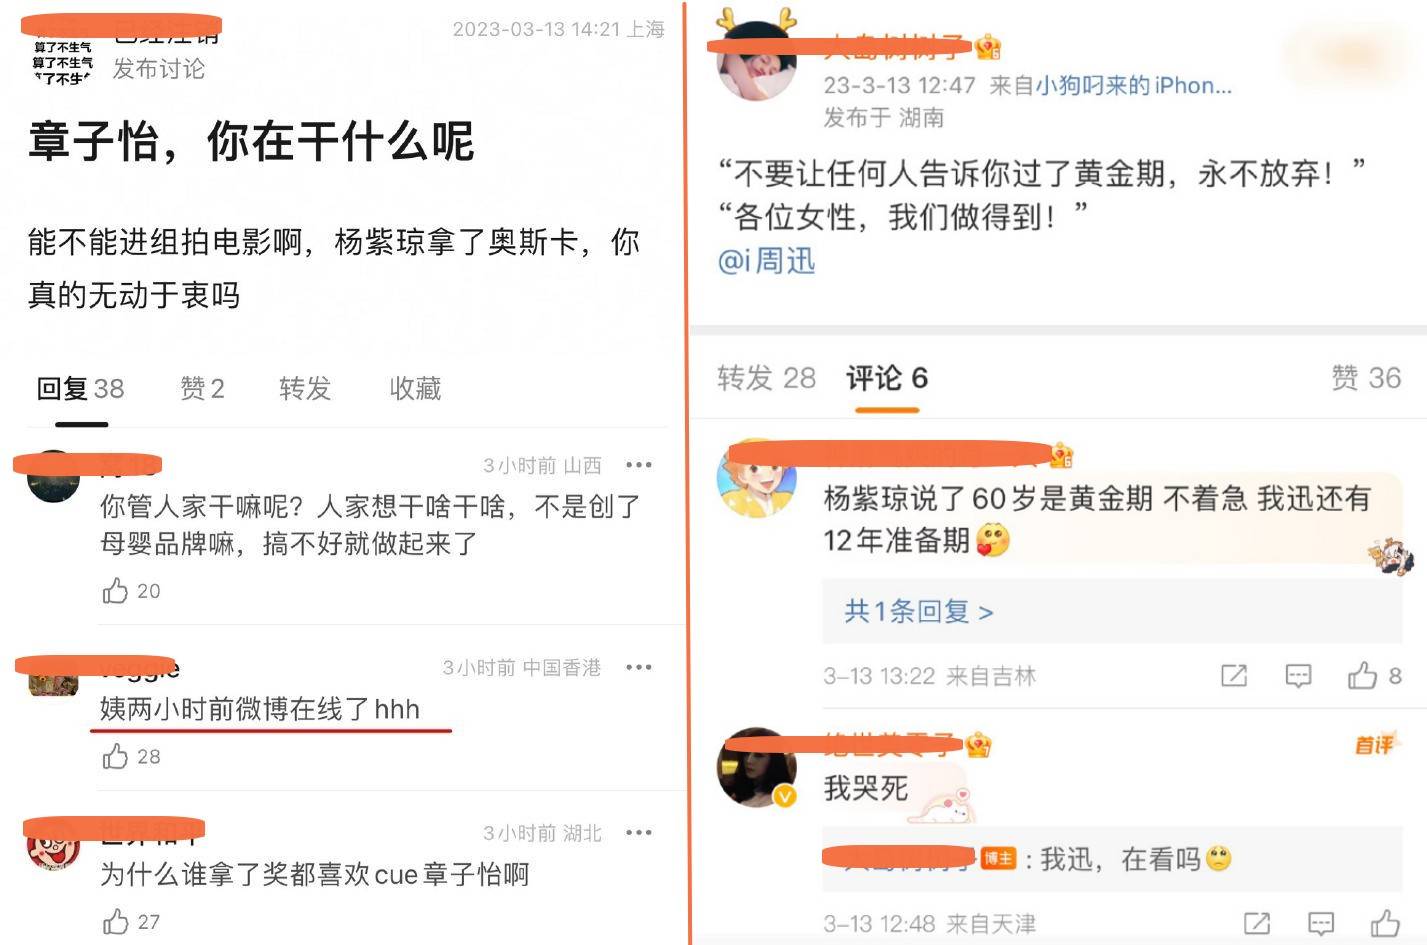This screenshot has height=945, width=1427.
Task: Open more options for the 中国香港 comment
Action: click(x=638, y=667)
